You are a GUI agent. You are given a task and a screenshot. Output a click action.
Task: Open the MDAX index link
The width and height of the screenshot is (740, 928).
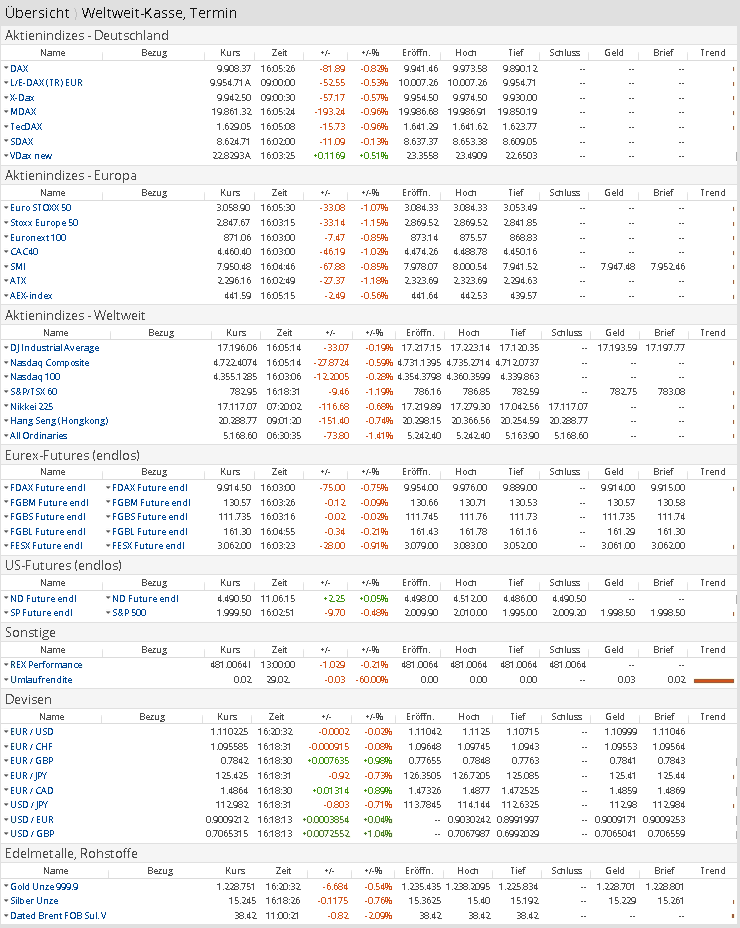(x=23, y=112)
